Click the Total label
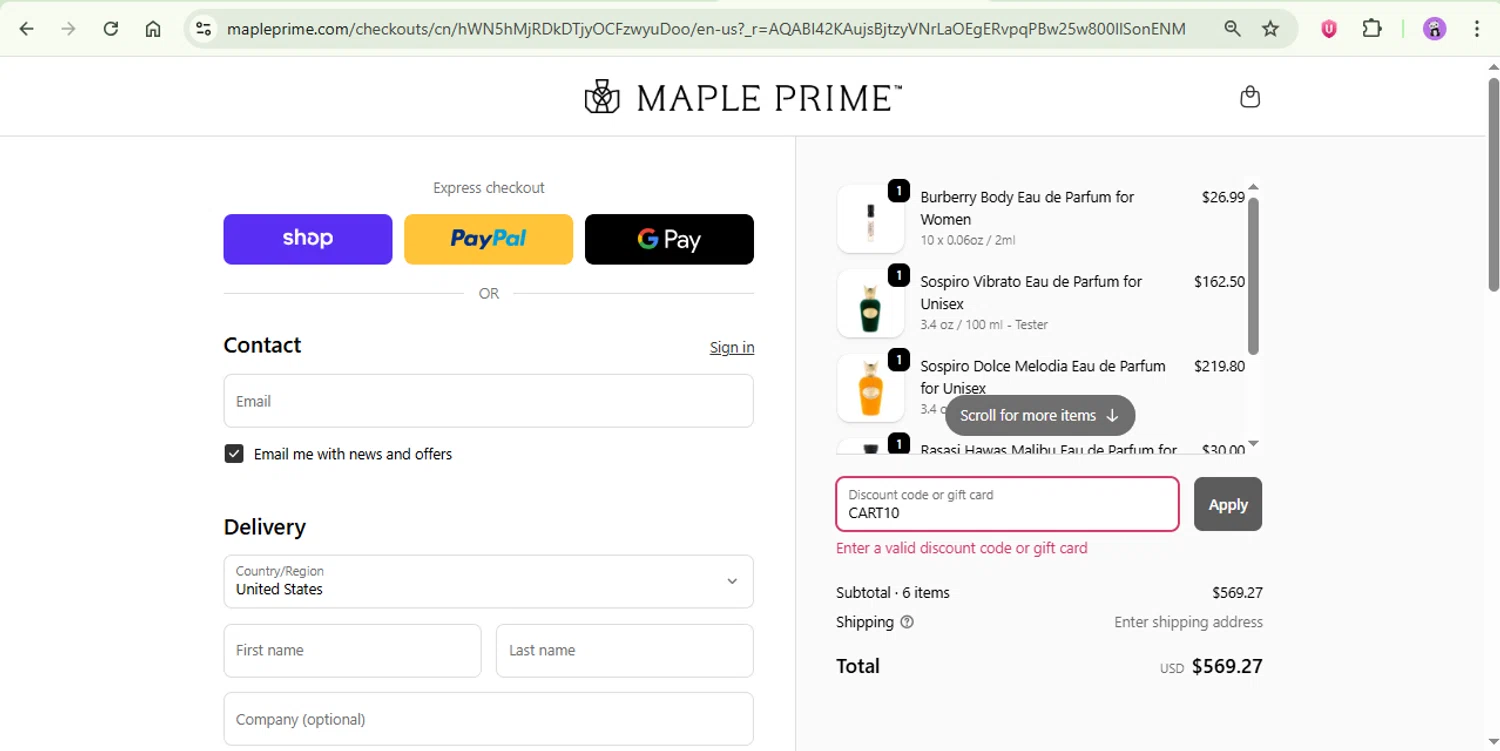The image size is (1500, 751). 858,666
